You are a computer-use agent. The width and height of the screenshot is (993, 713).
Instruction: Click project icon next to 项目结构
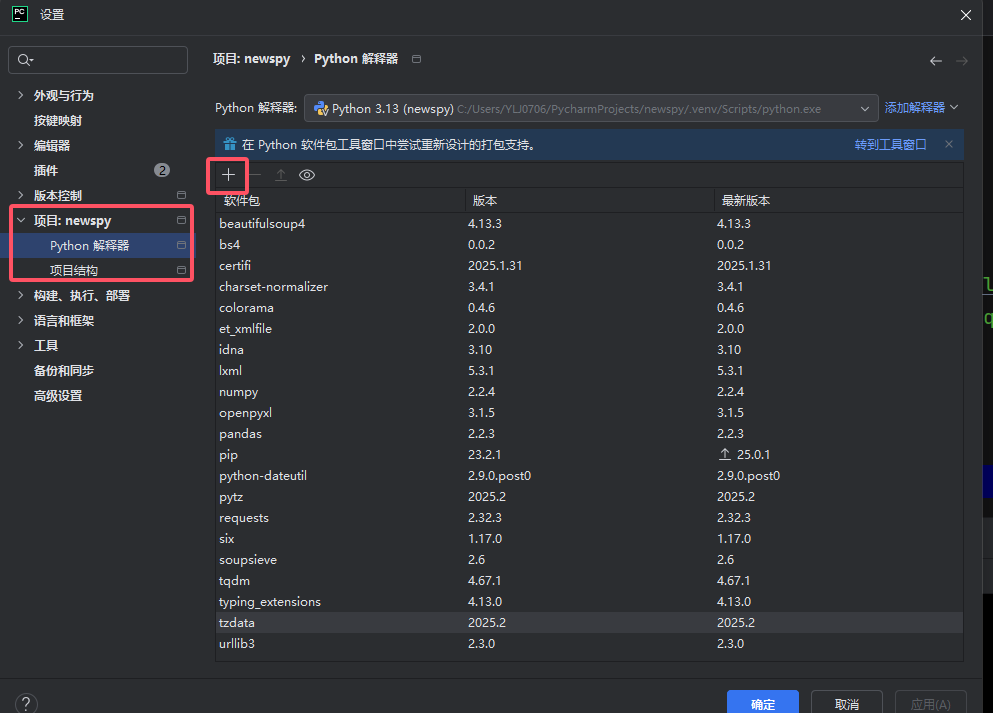(x=181, y=270)
